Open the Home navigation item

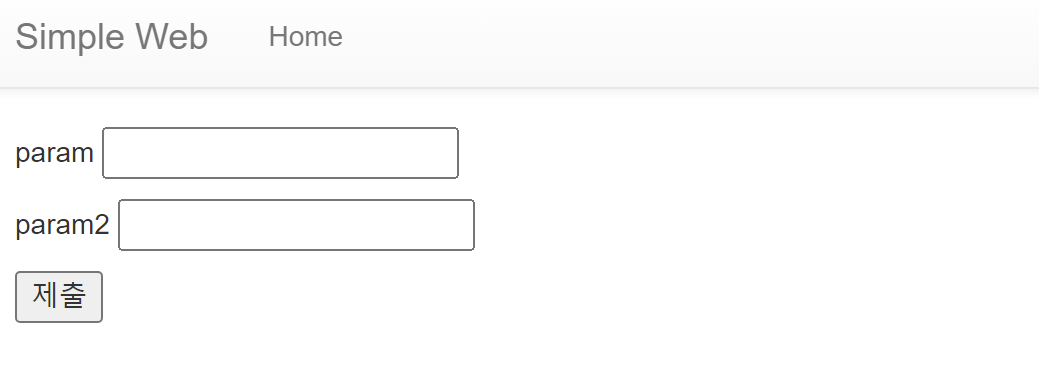pos(305,36)
